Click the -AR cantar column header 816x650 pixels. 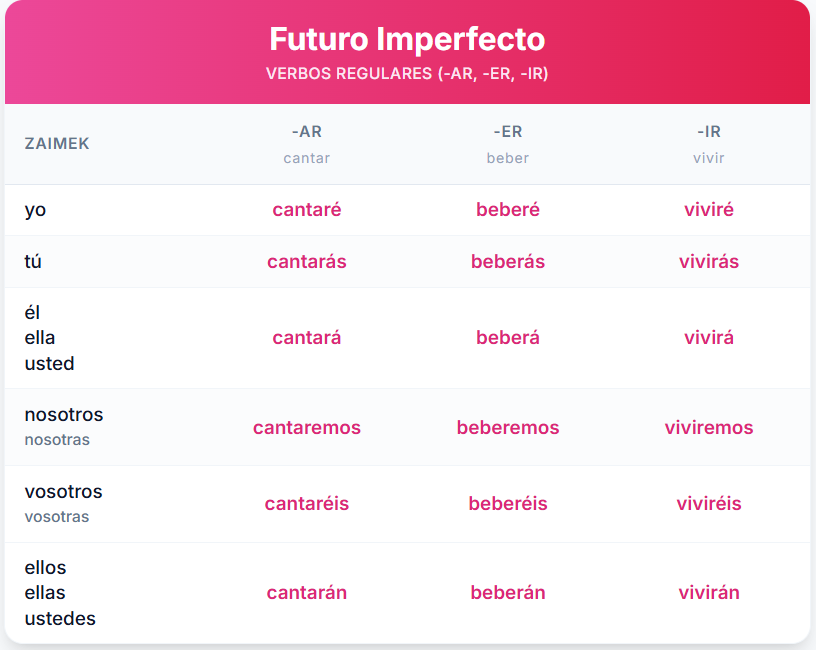tap(307, 144)
